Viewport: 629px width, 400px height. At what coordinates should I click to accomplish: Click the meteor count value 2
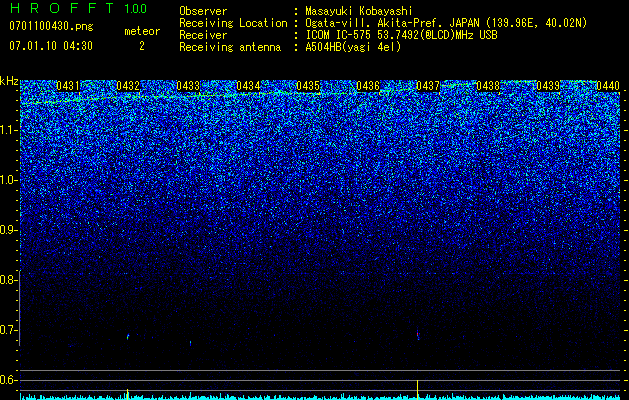click(x=142, y=46)
